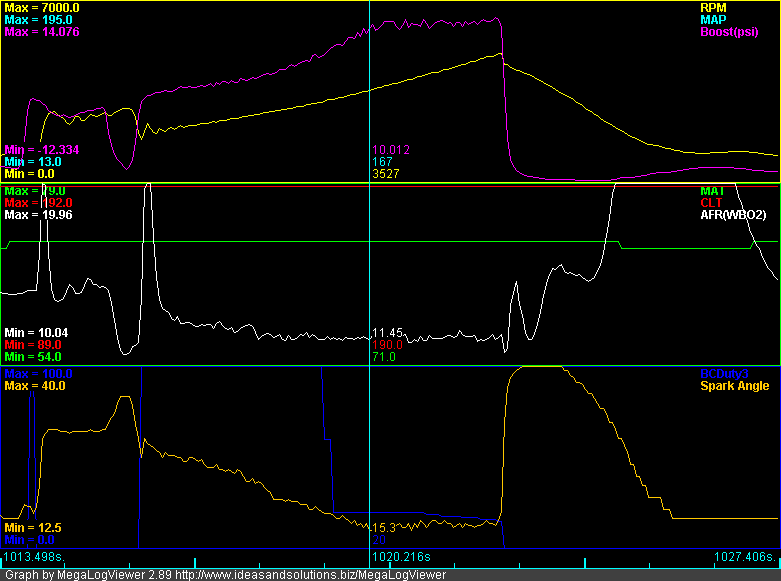Screen dimensions: 781x581
Task: Click the 1020.216s cursor time marker
Action: (x=400, y=556)
